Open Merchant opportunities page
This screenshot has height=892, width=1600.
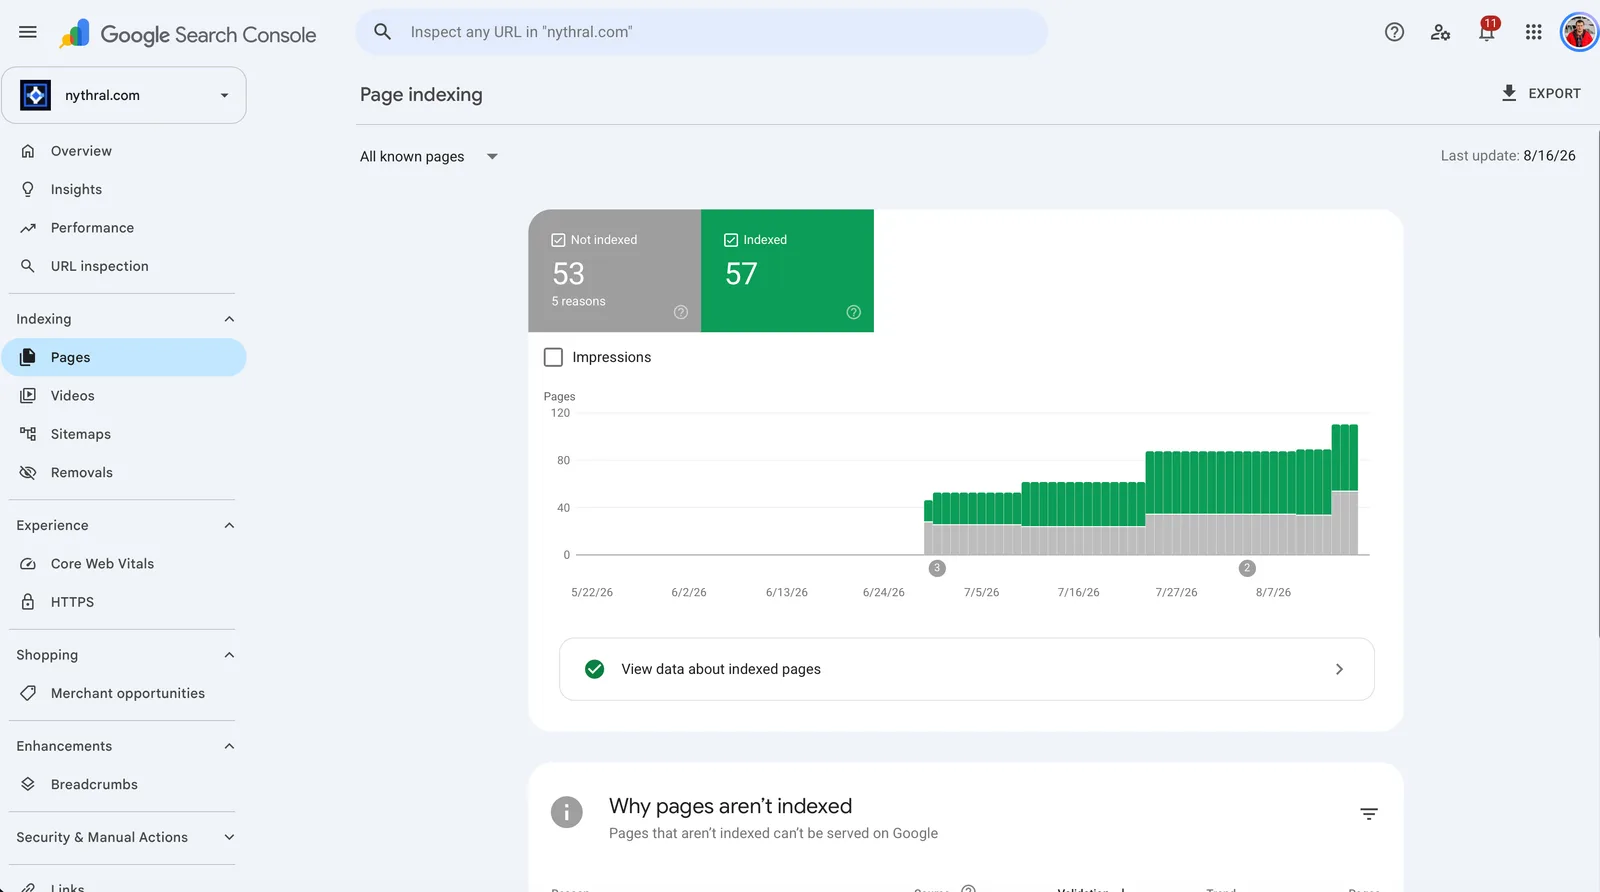coord(124,693)
